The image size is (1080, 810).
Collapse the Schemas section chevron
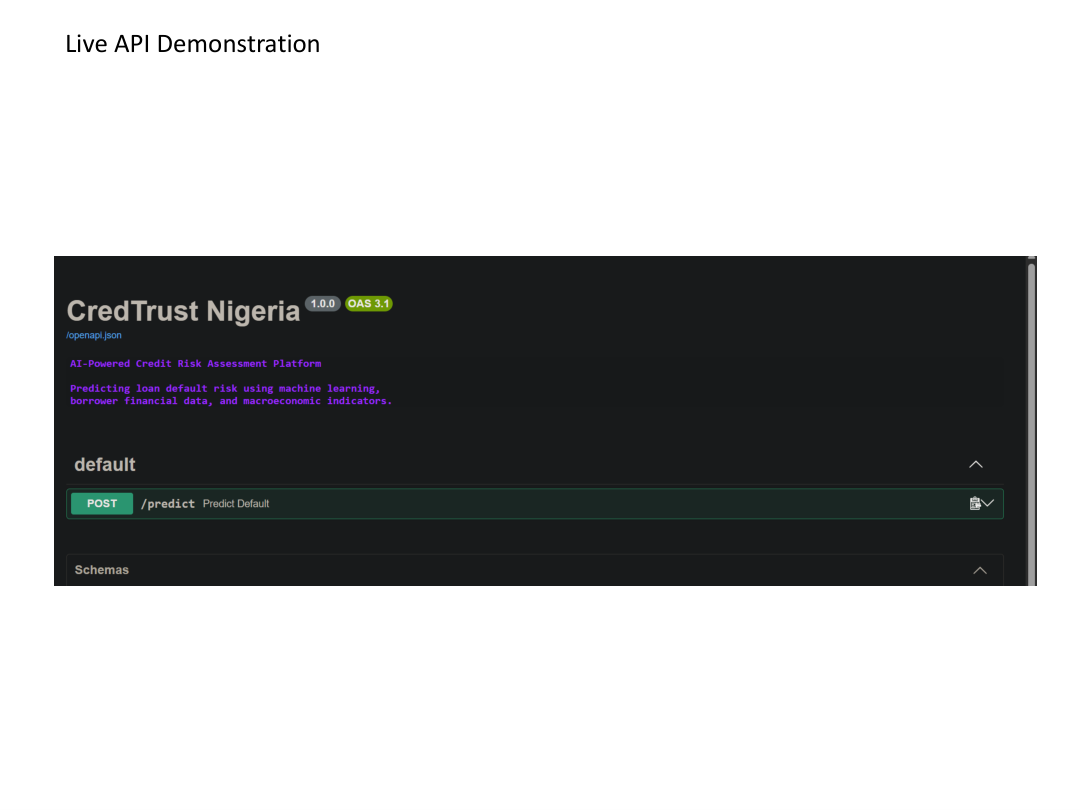(980, 570)
